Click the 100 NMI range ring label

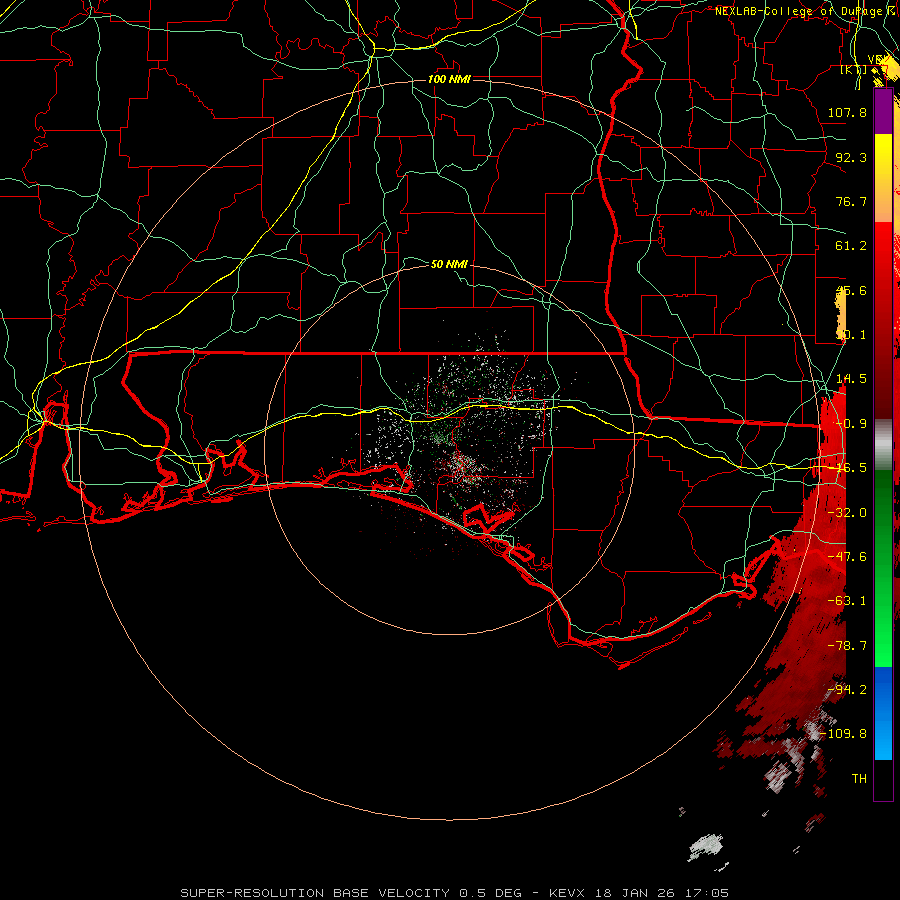(x=449, y=79)
